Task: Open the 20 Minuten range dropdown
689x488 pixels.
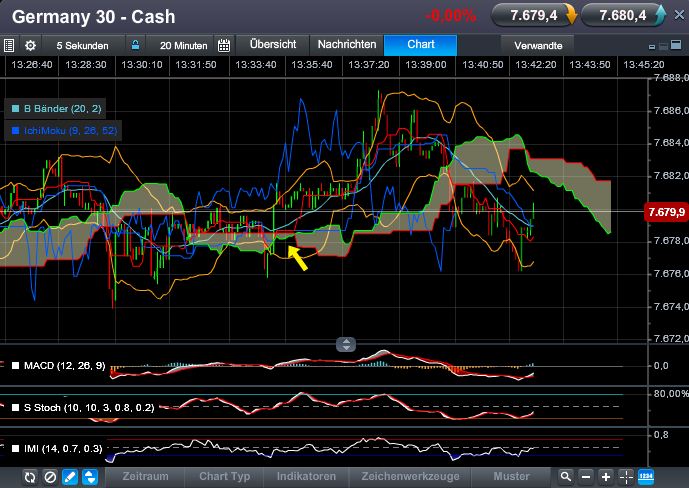Action: [x=183, y=46]
